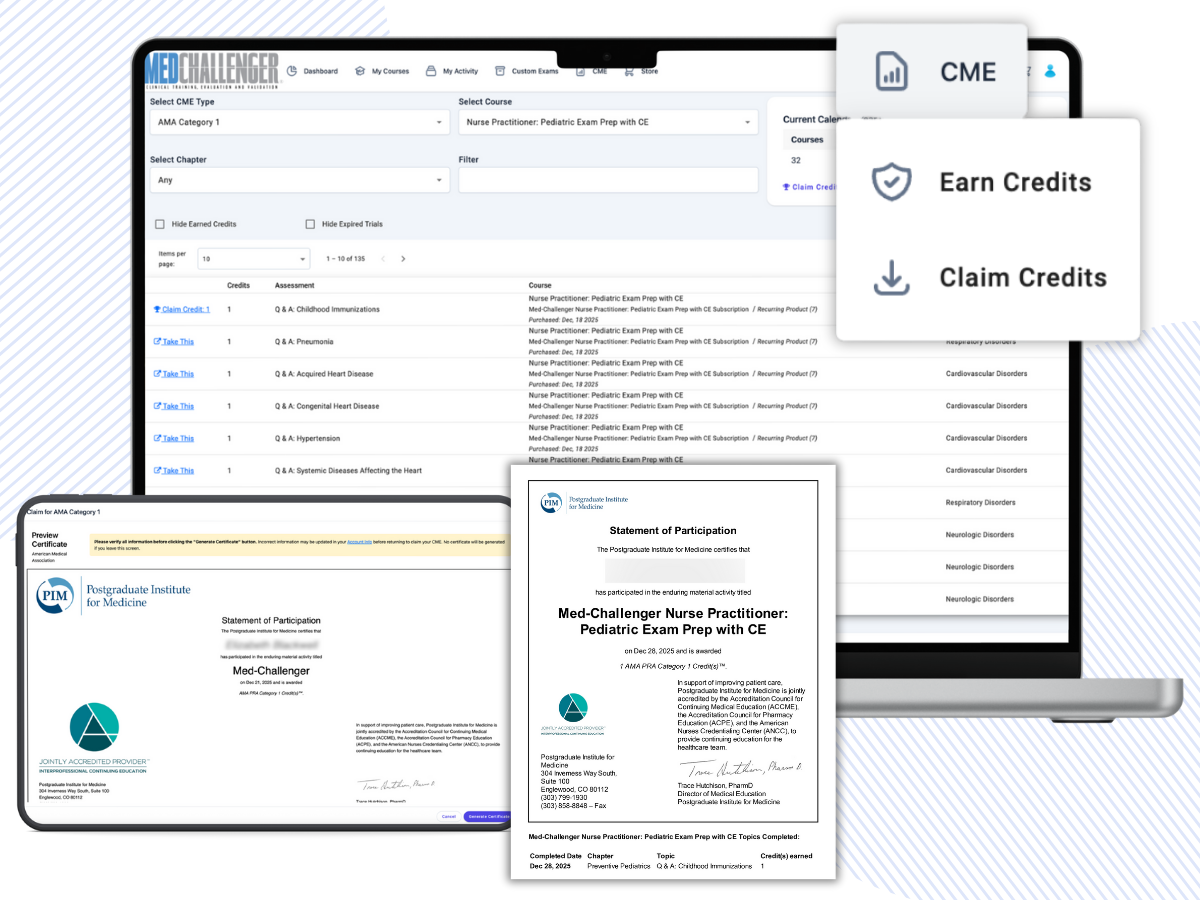Type in the Filter input field
This screenshot has height=900, width=1200.
[x=608, y=180]
